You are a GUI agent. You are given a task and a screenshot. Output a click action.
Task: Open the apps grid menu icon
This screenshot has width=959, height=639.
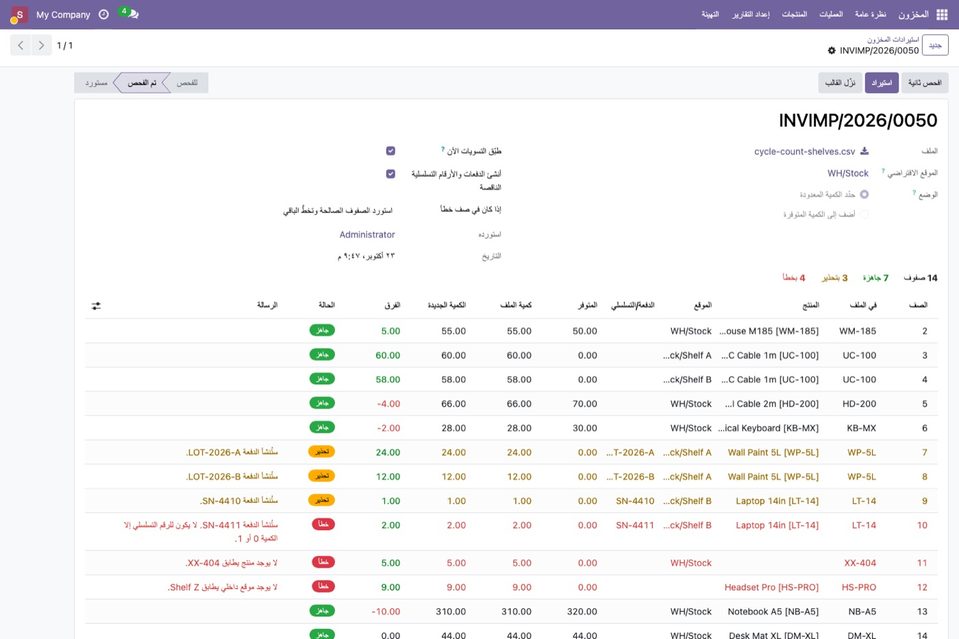pyautogui.click(x=942, y=15)
